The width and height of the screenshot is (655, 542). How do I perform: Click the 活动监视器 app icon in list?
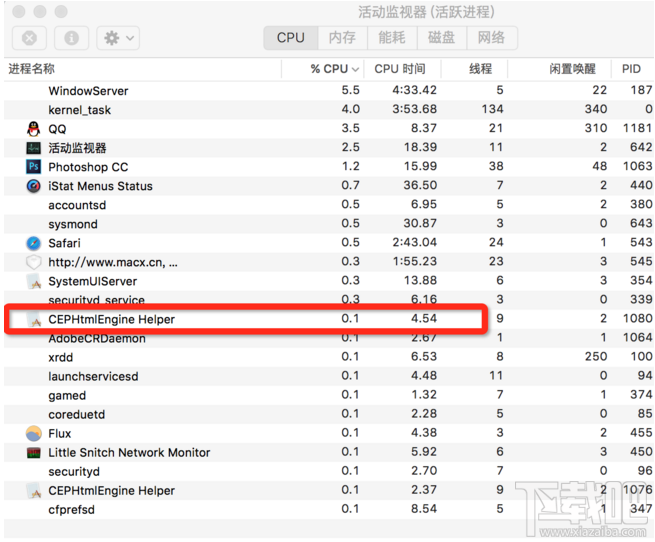coord(33,148)
